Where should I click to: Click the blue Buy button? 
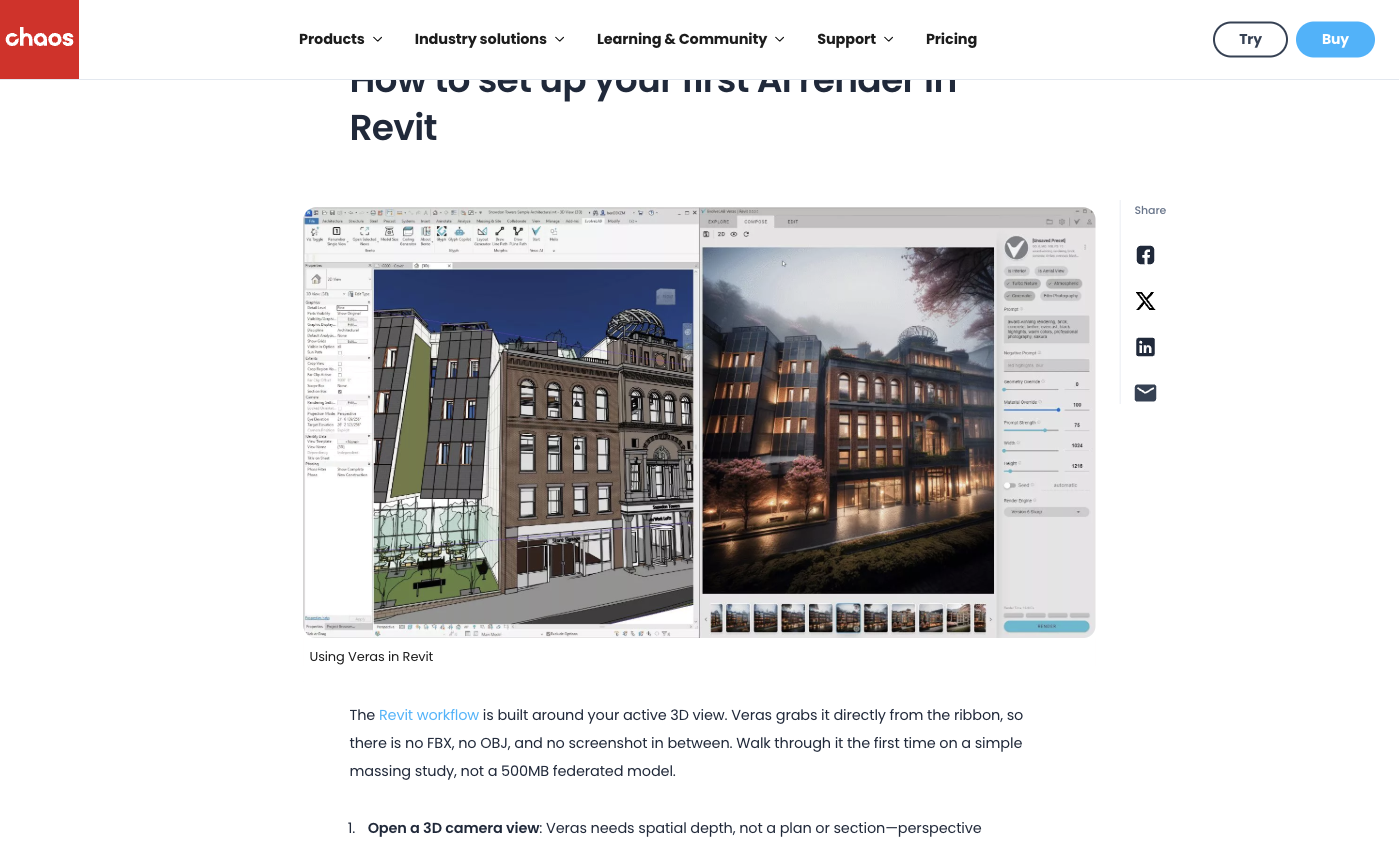[1335, 39]
